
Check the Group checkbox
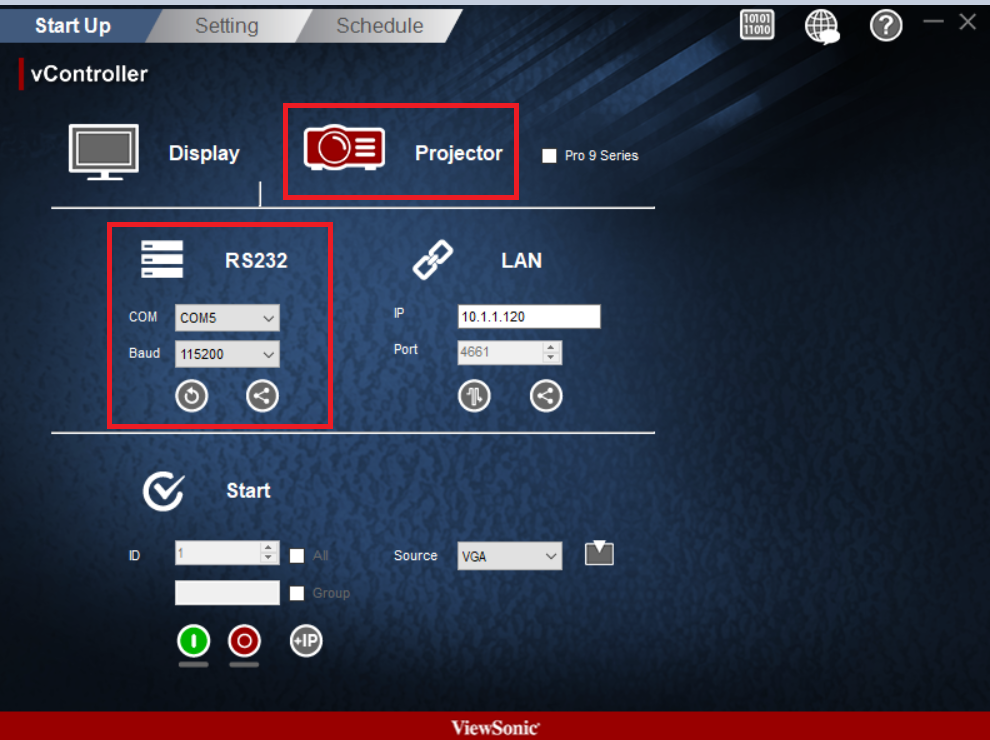(297, 593)
